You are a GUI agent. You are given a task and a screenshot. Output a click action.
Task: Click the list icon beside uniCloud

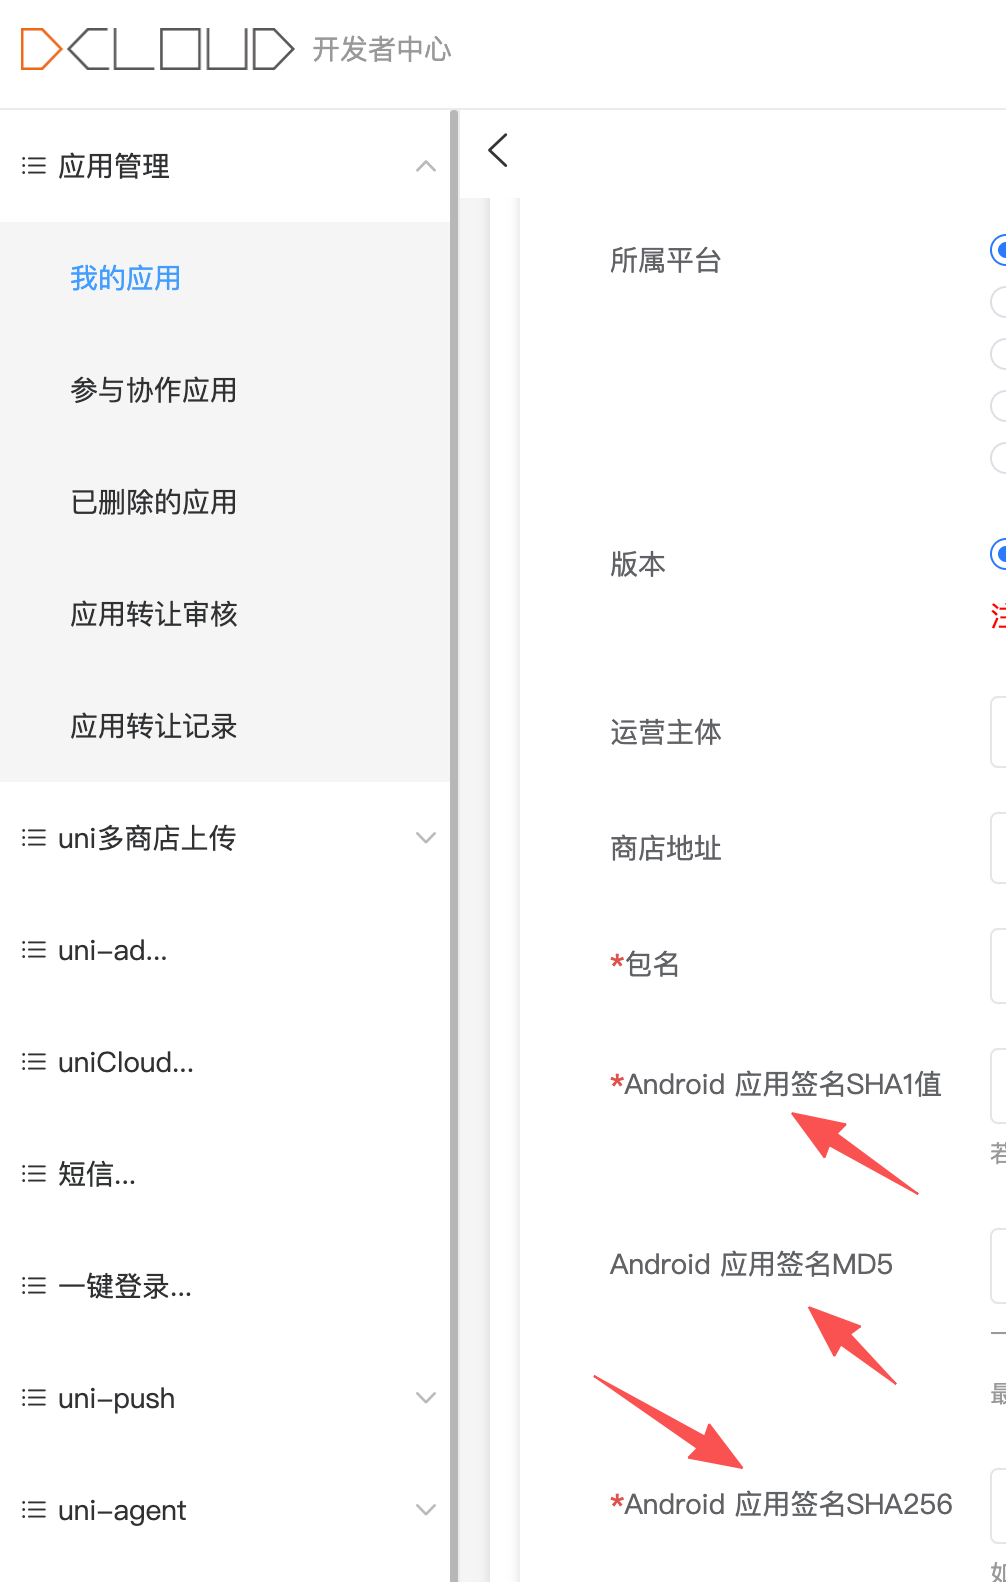[34, 1062]
